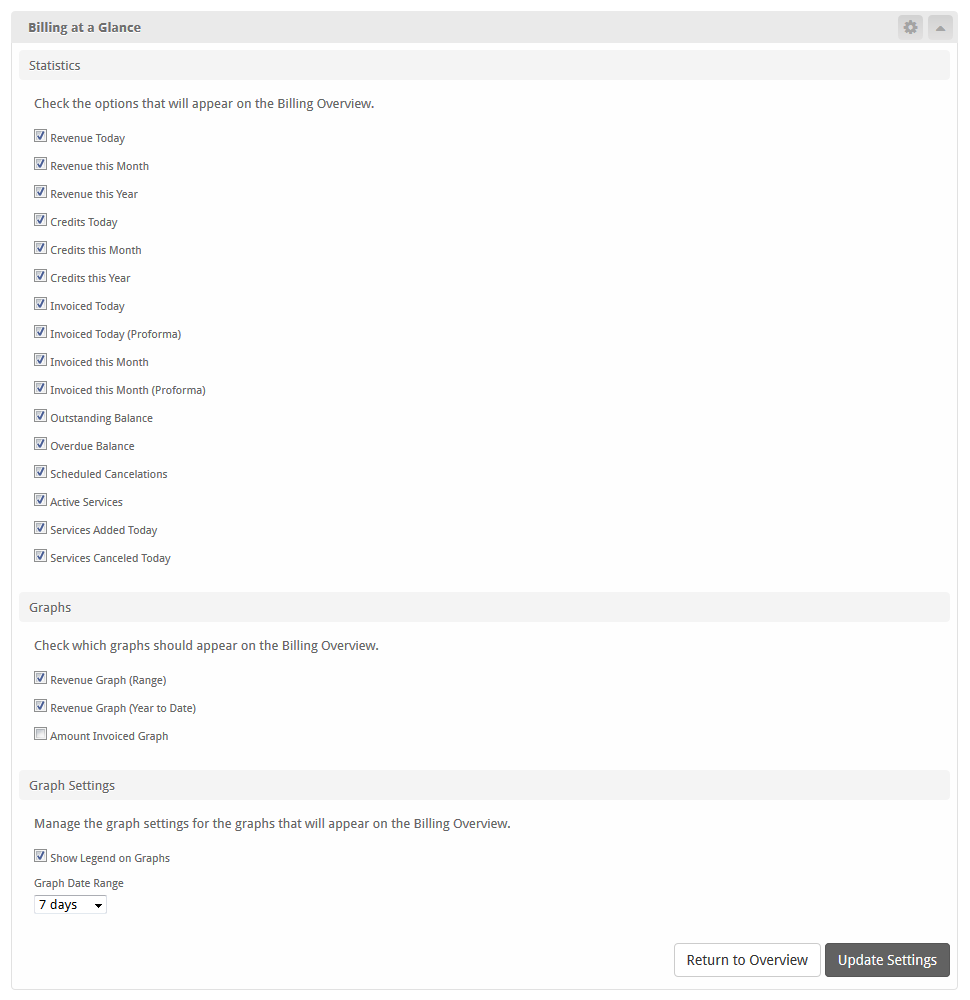Image resolution: width=970 pixels, height=1000 pixels.
Task: Uncheck Invoiced Today (Proforma) option
Action: pyautogui.click(x=41, y=332)
